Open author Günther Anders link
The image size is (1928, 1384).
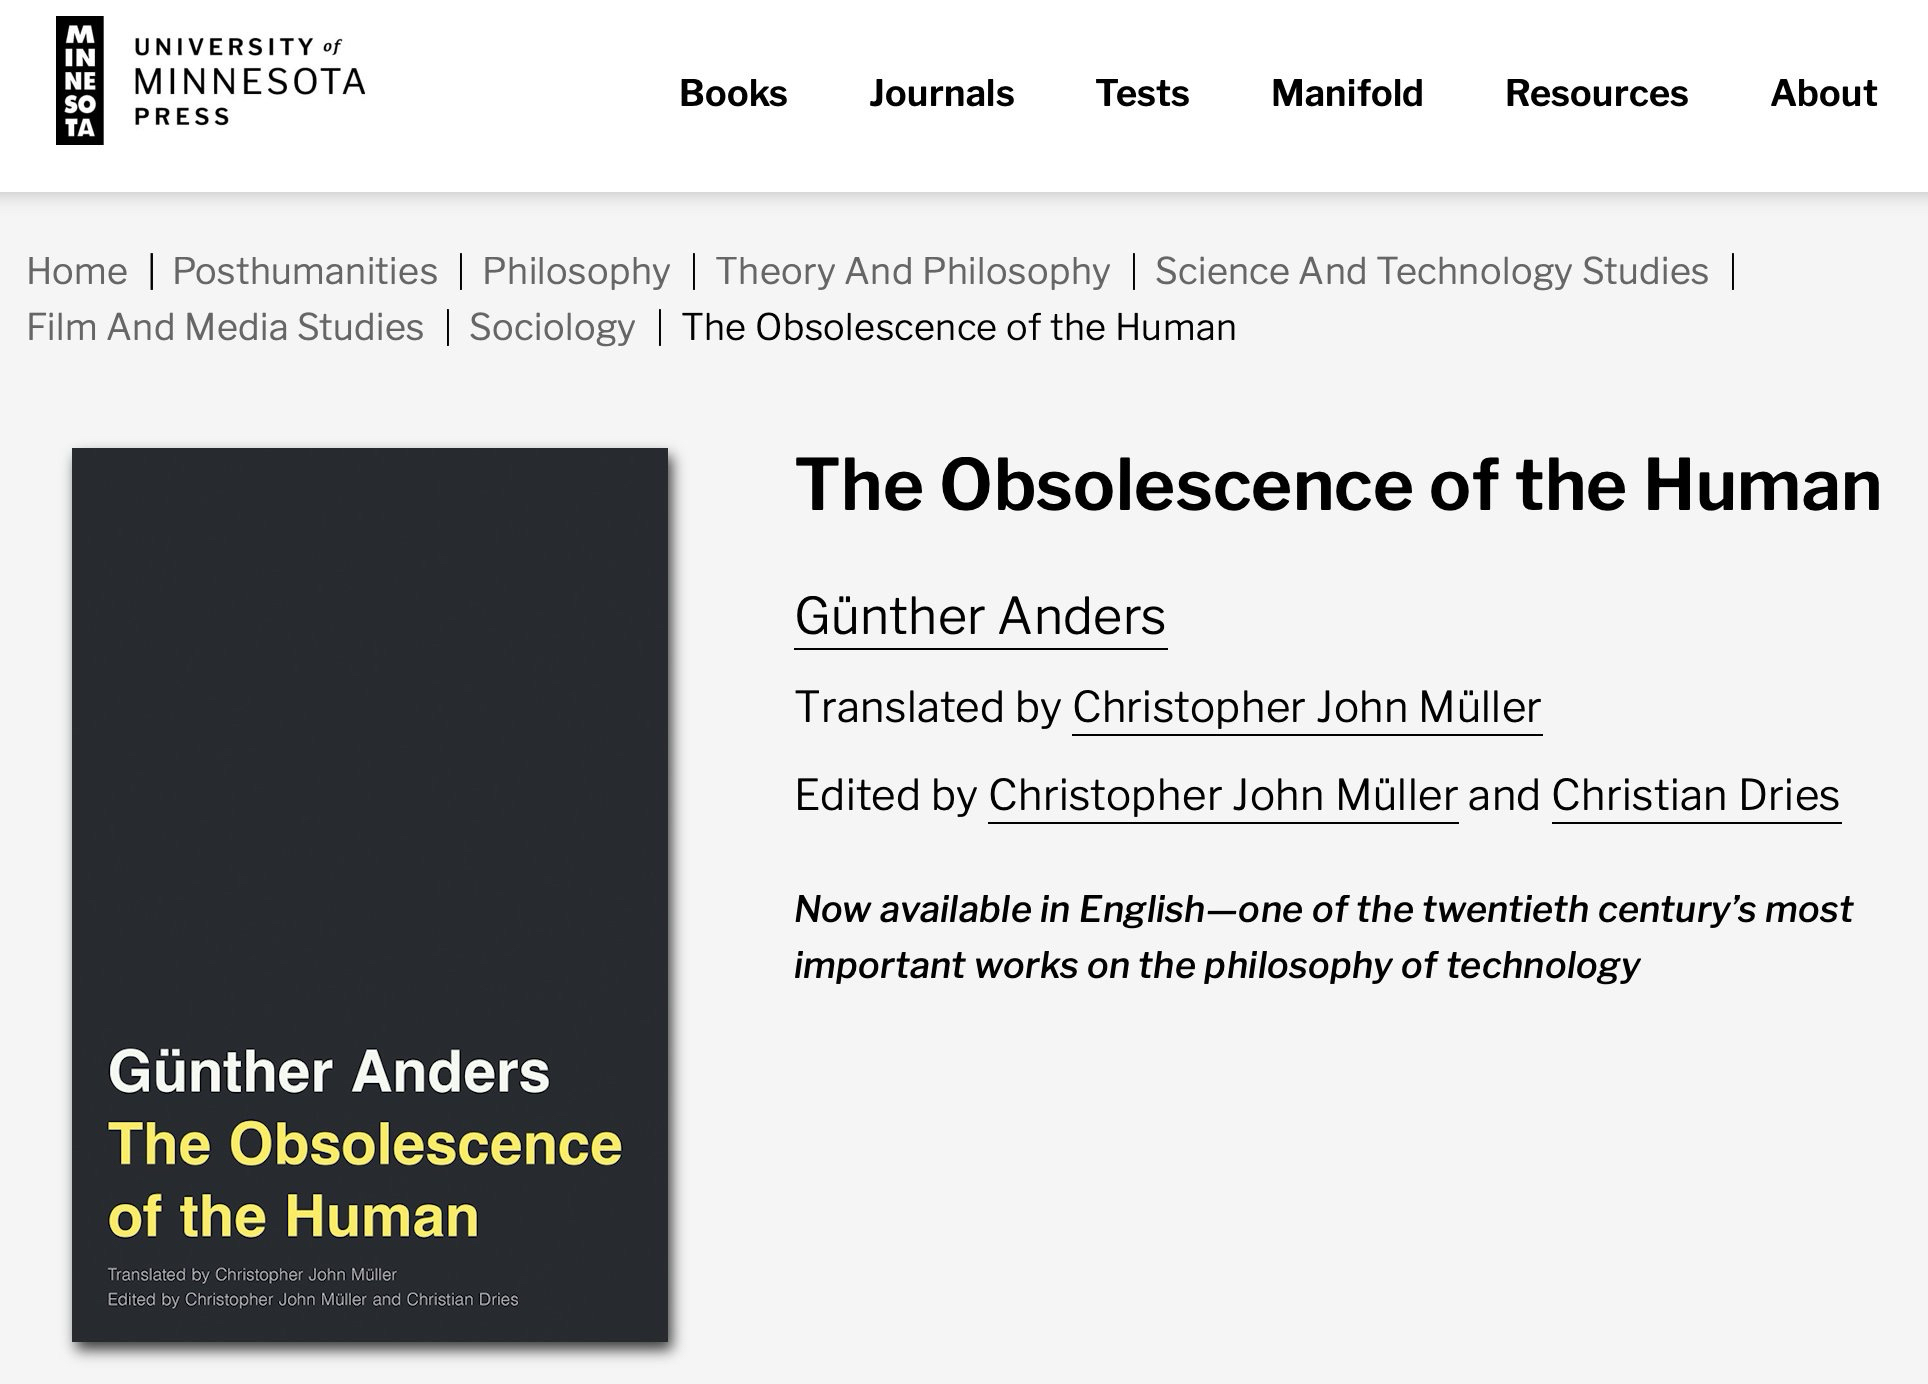[x=980, y=616]
